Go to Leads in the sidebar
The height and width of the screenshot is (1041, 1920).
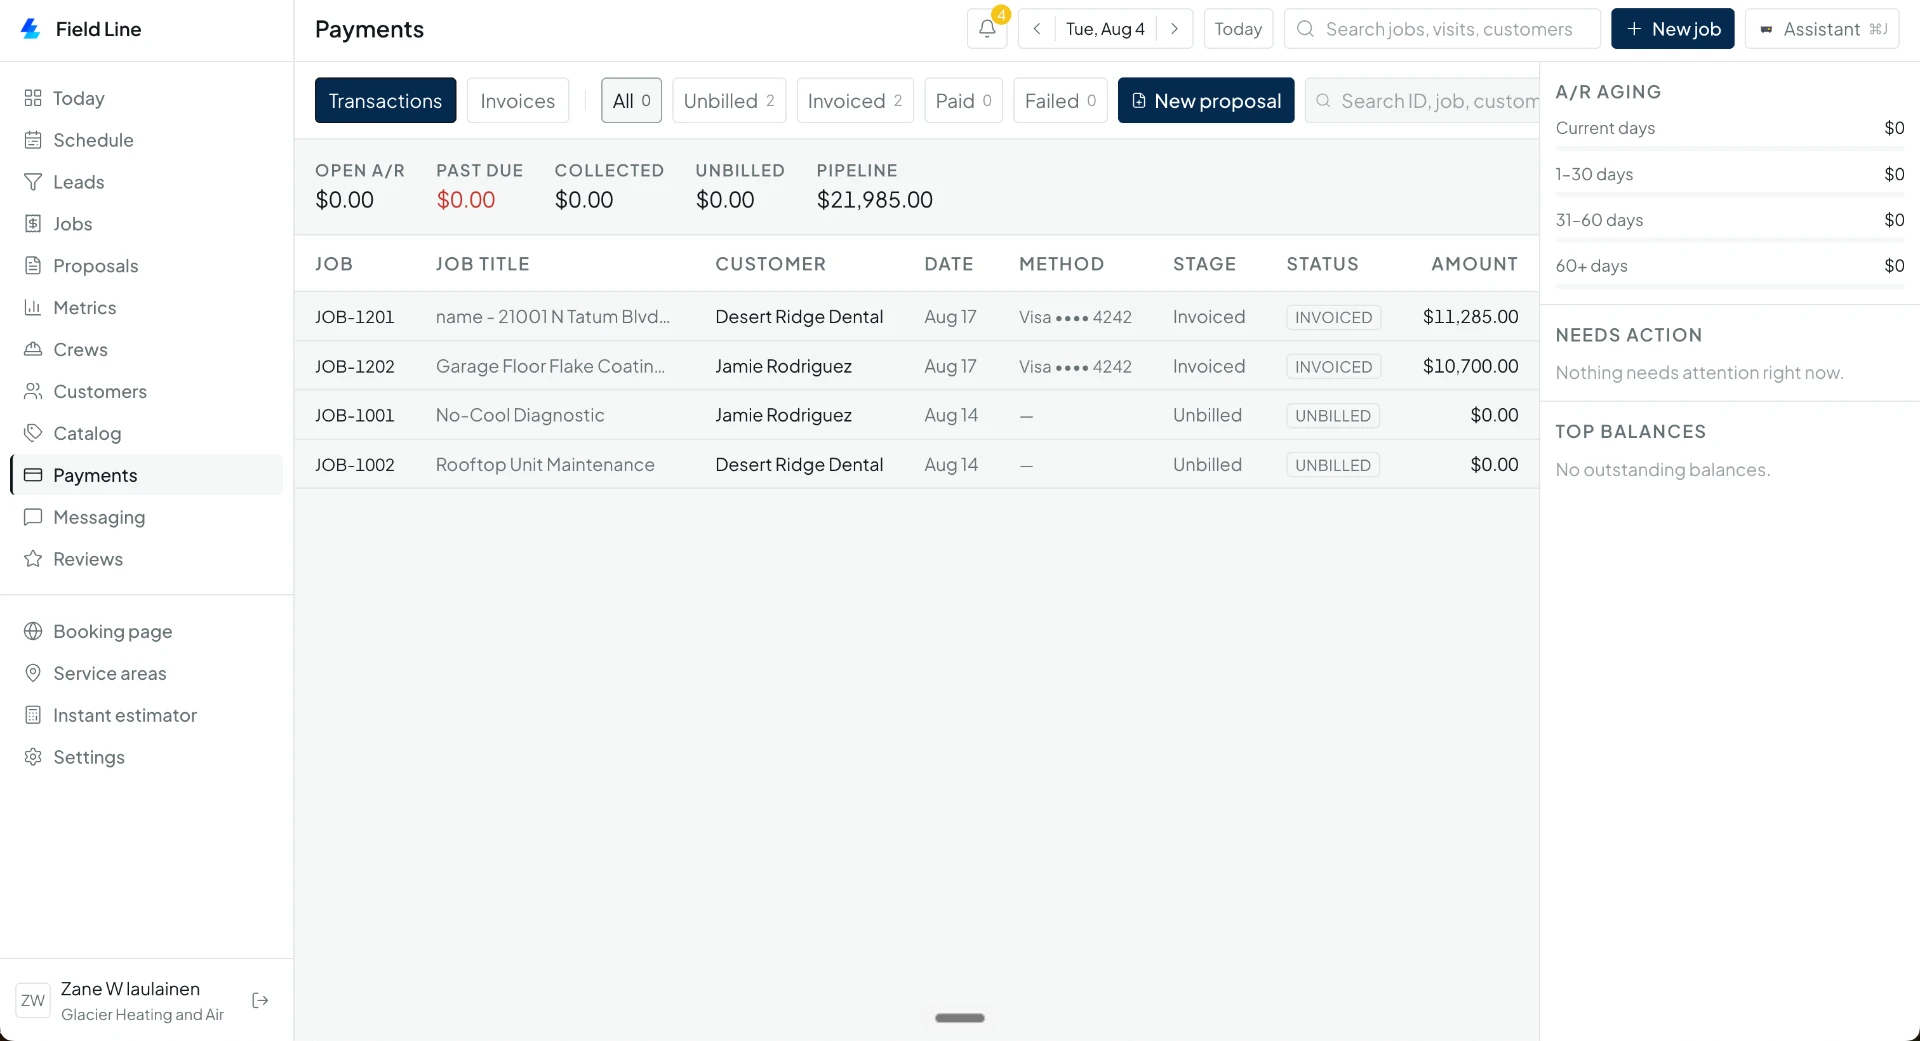click(x=147, y=182)
